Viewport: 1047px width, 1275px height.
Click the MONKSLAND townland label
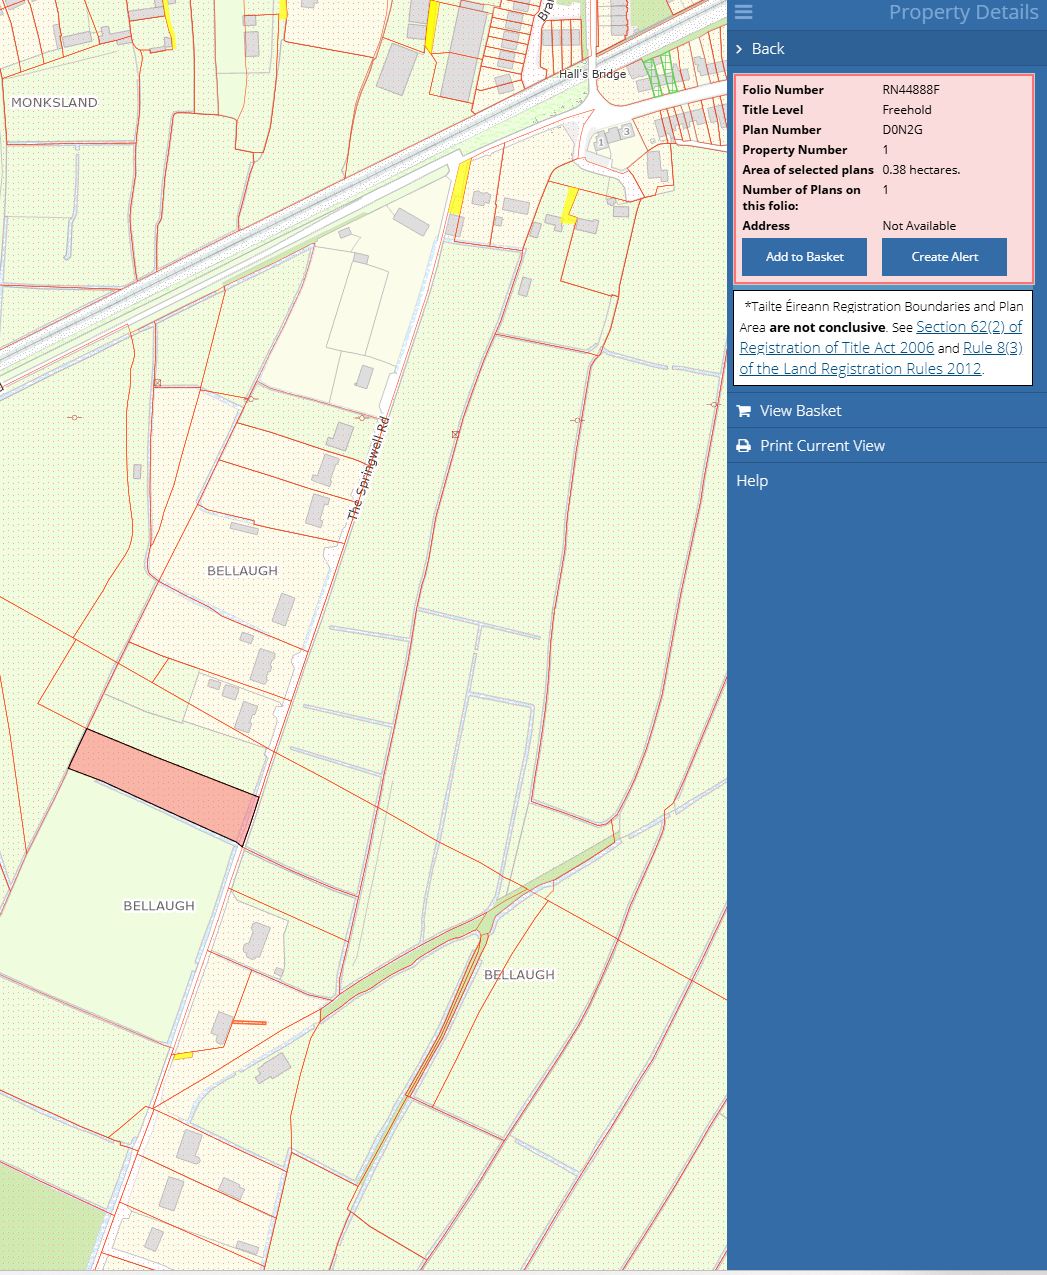pyautogui.click(x=54, y=102)
